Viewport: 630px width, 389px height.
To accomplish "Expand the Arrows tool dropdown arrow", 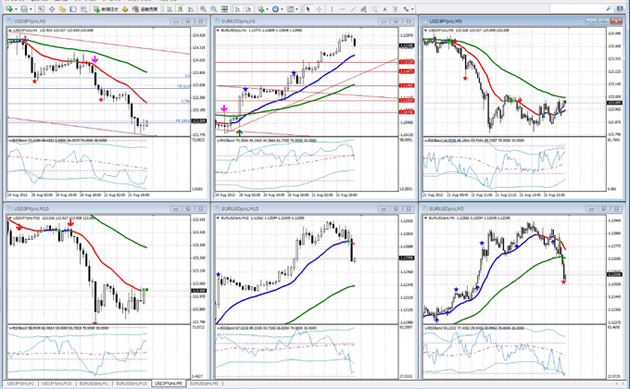I will pyautogui.click(x=412, y=9).
